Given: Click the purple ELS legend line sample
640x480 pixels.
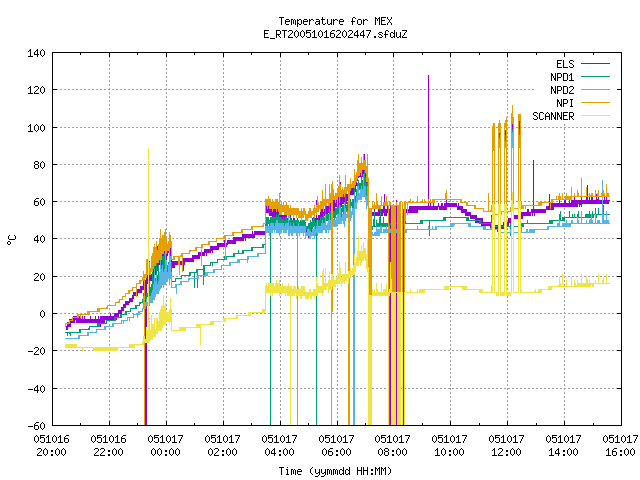Looking at the screenshot, I should pyautogui.click(x=595, y=64).
